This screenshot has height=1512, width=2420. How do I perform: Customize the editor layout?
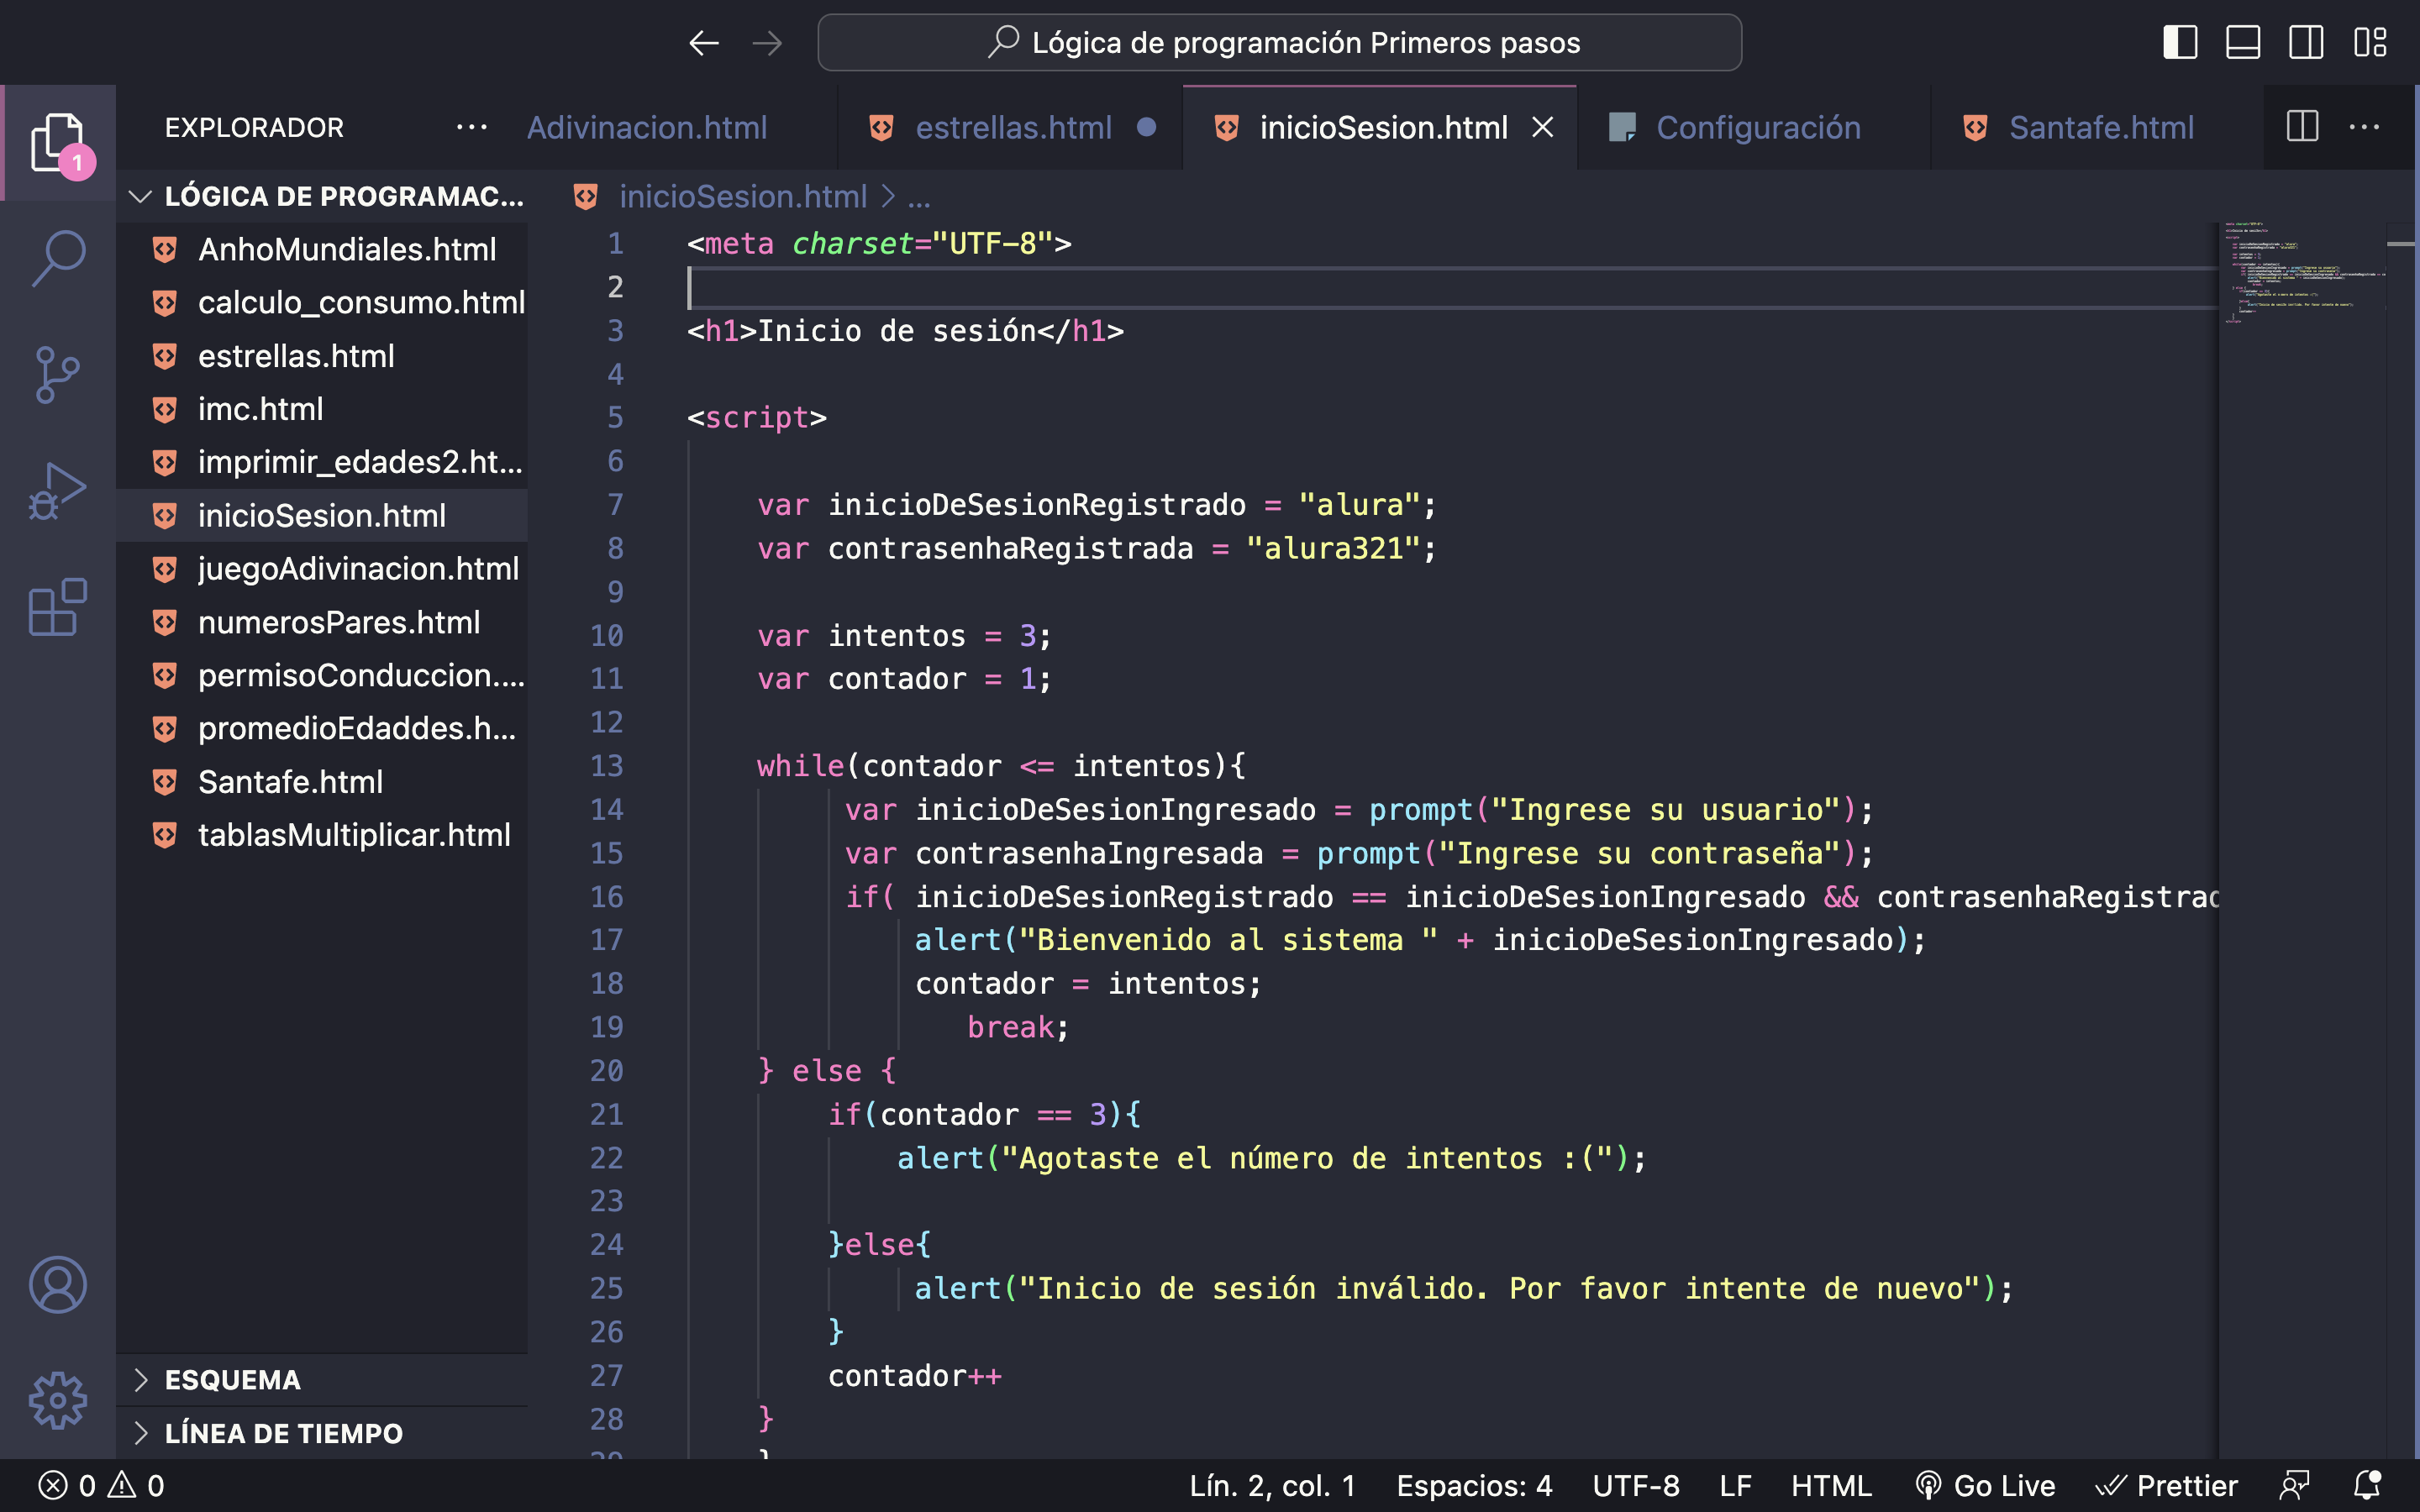pyautogui.click(x=2370, y=42)
